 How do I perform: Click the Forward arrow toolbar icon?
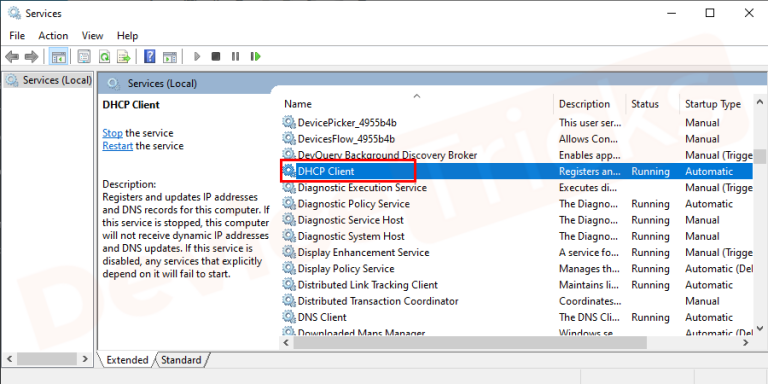click(31, 57)
